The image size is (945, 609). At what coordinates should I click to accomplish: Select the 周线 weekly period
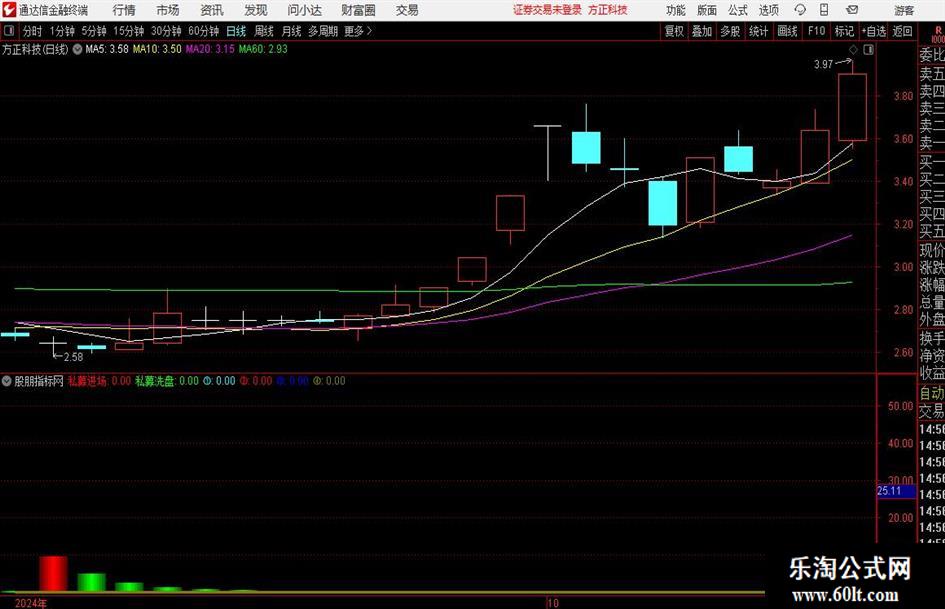coord(264,31)
